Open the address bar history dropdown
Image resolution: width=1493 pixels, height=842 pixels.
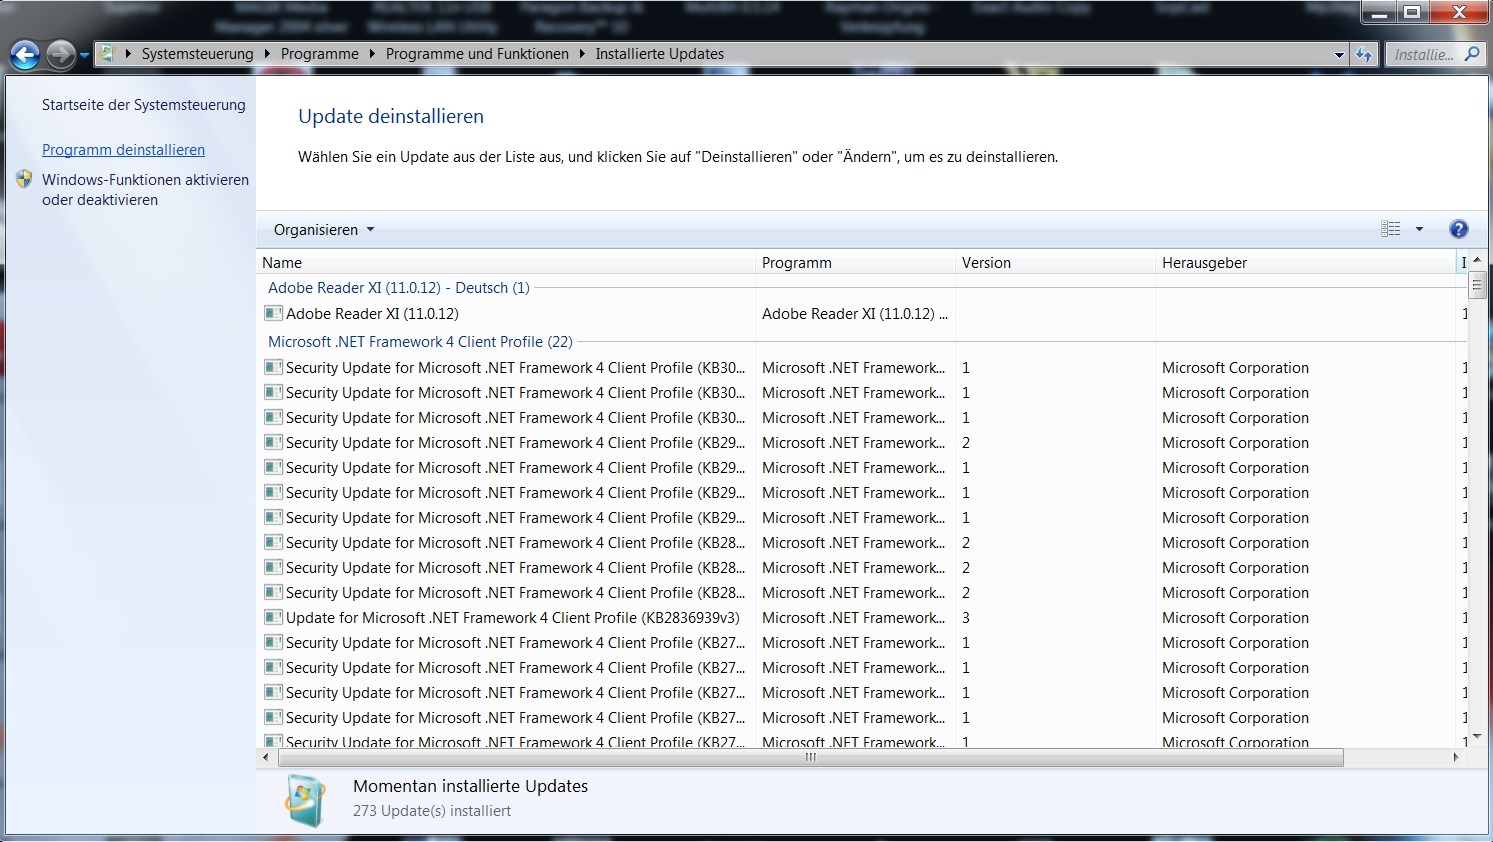(1339, 55)
